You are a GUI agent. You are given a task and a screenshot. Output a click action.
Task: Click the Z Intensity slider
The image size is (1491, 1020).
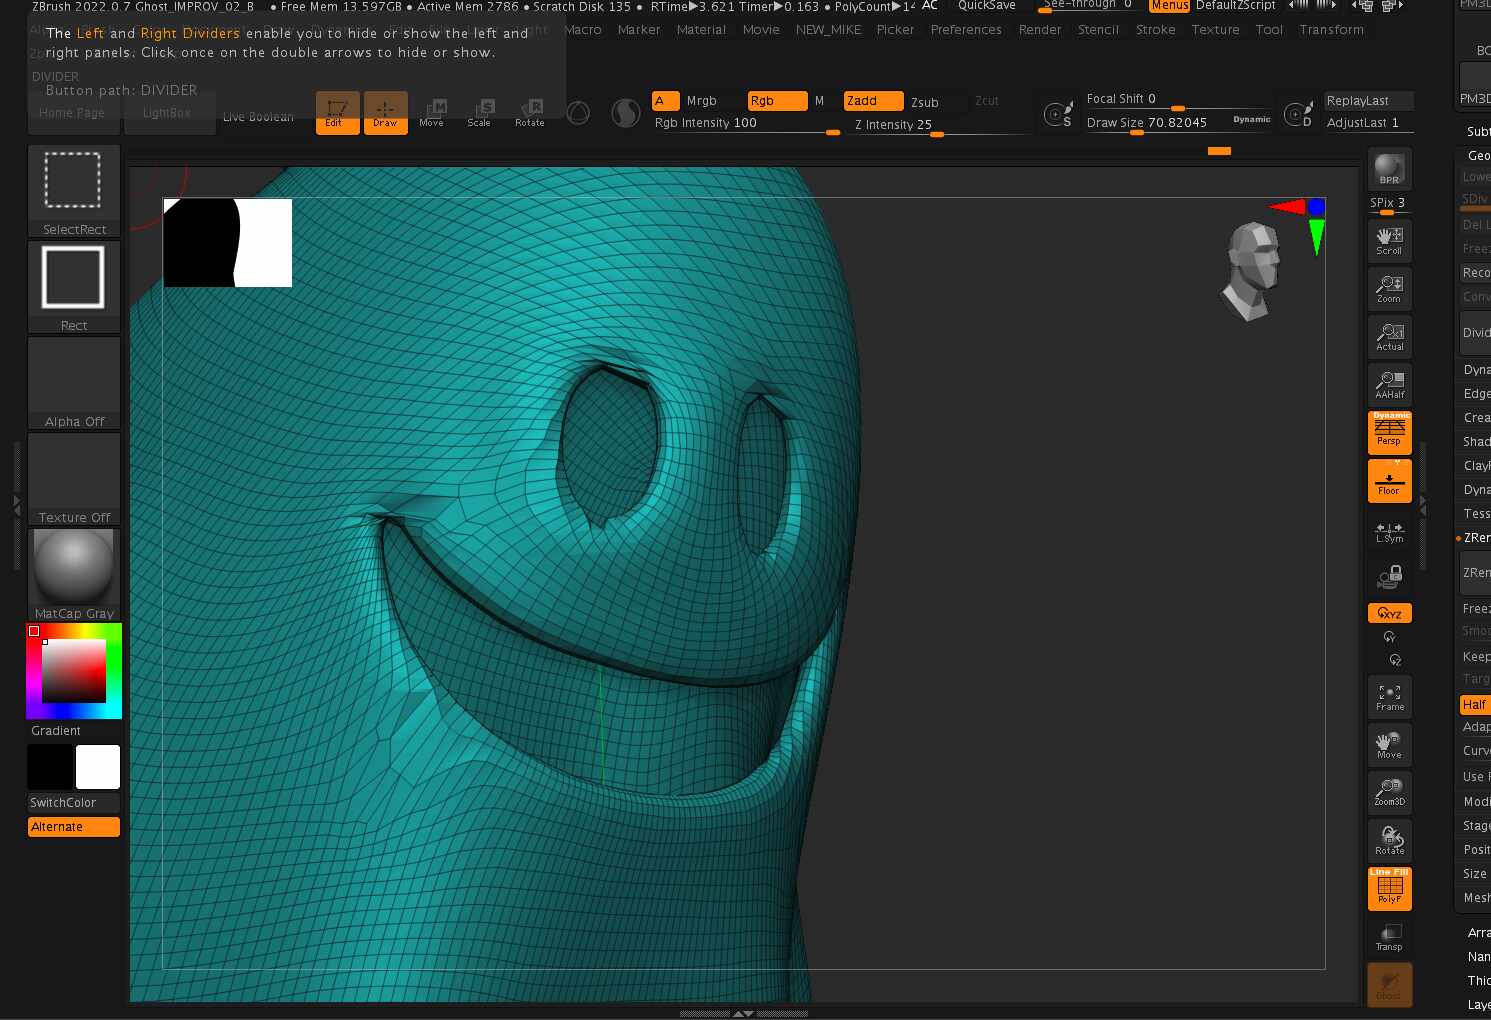pyautogui.click(x=940, y=125)
